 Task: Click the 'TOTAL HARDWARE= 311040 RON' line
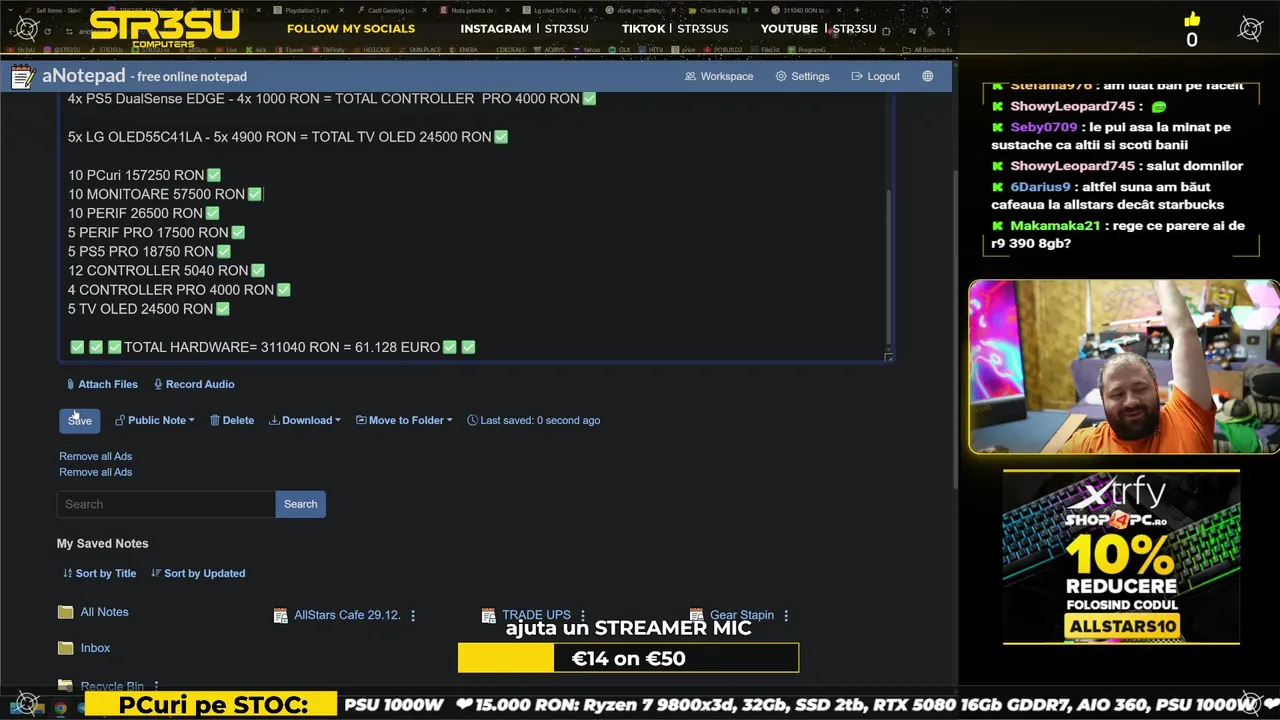pos(272,347)
